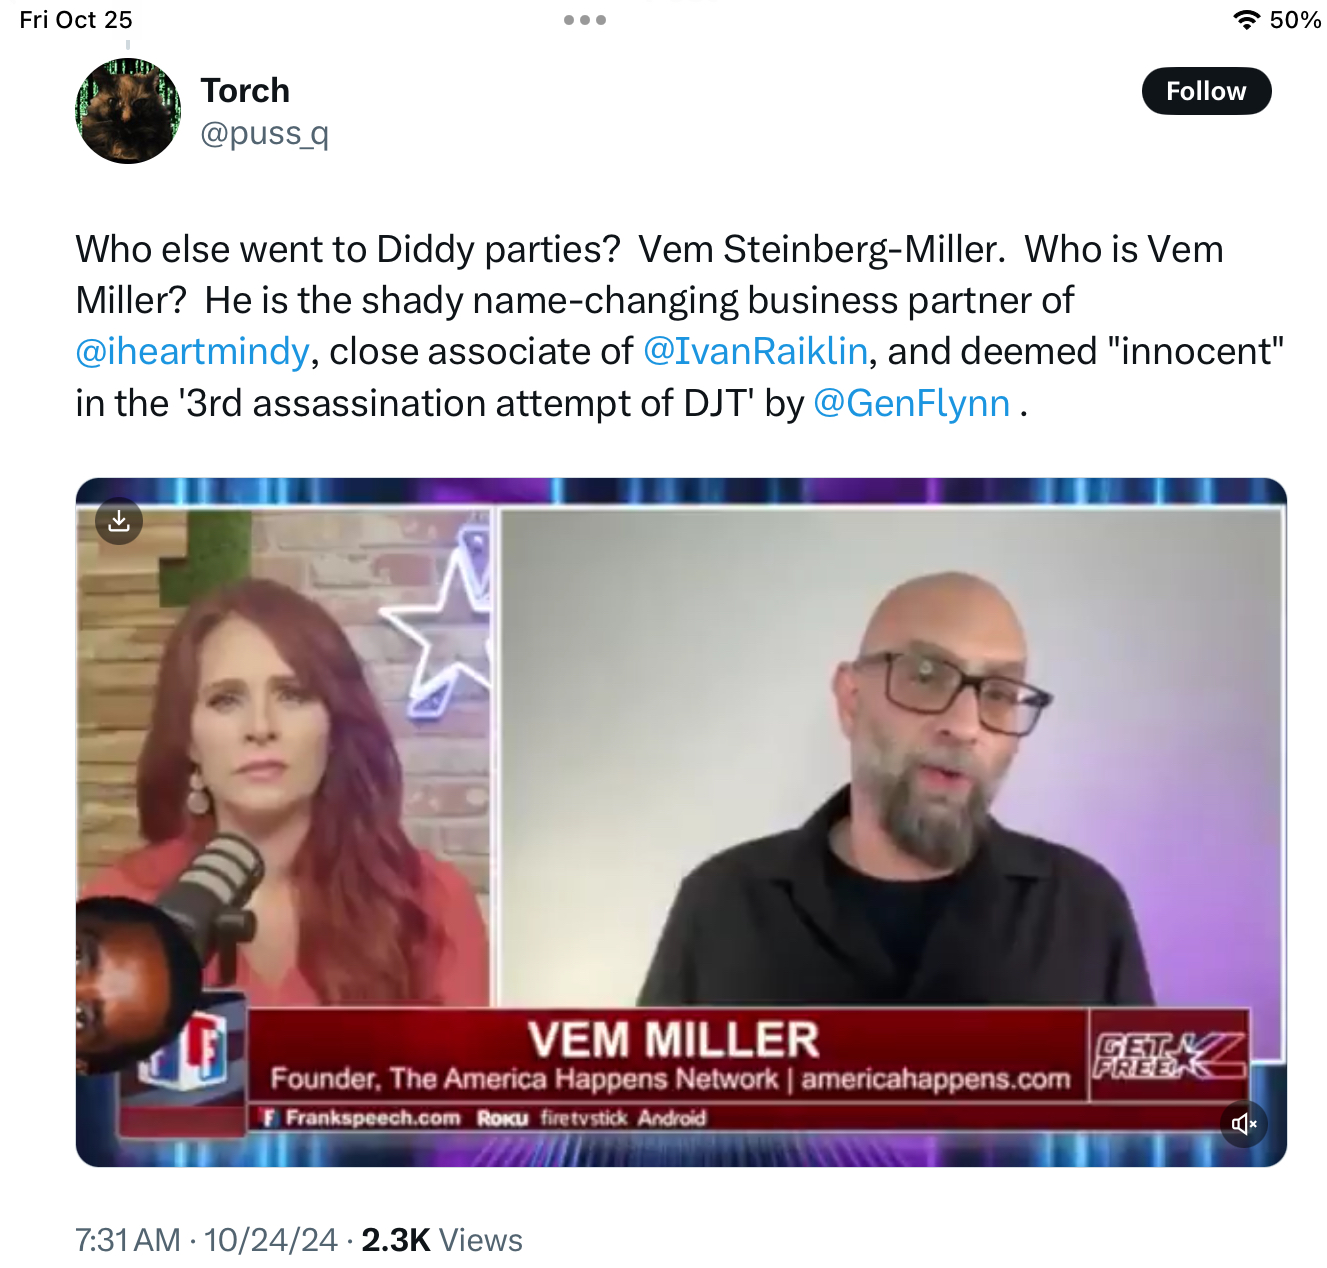Open the @GenFlynn mention link

[912, 403]
